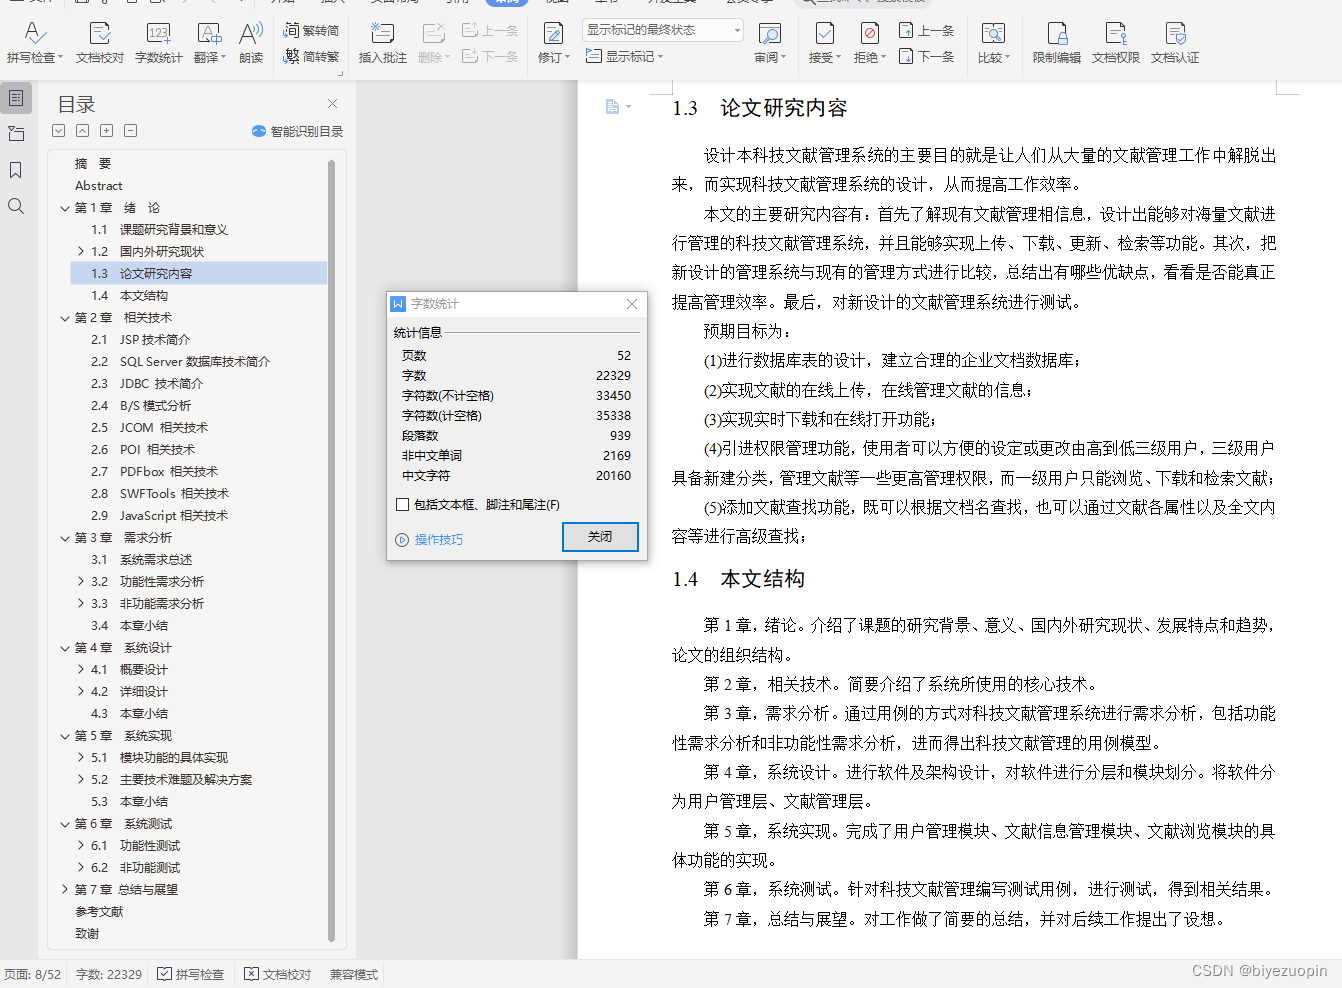
Task: Jump to 2.2 SQL Server 数据库技术简介
Action: (x=180, y=362)
